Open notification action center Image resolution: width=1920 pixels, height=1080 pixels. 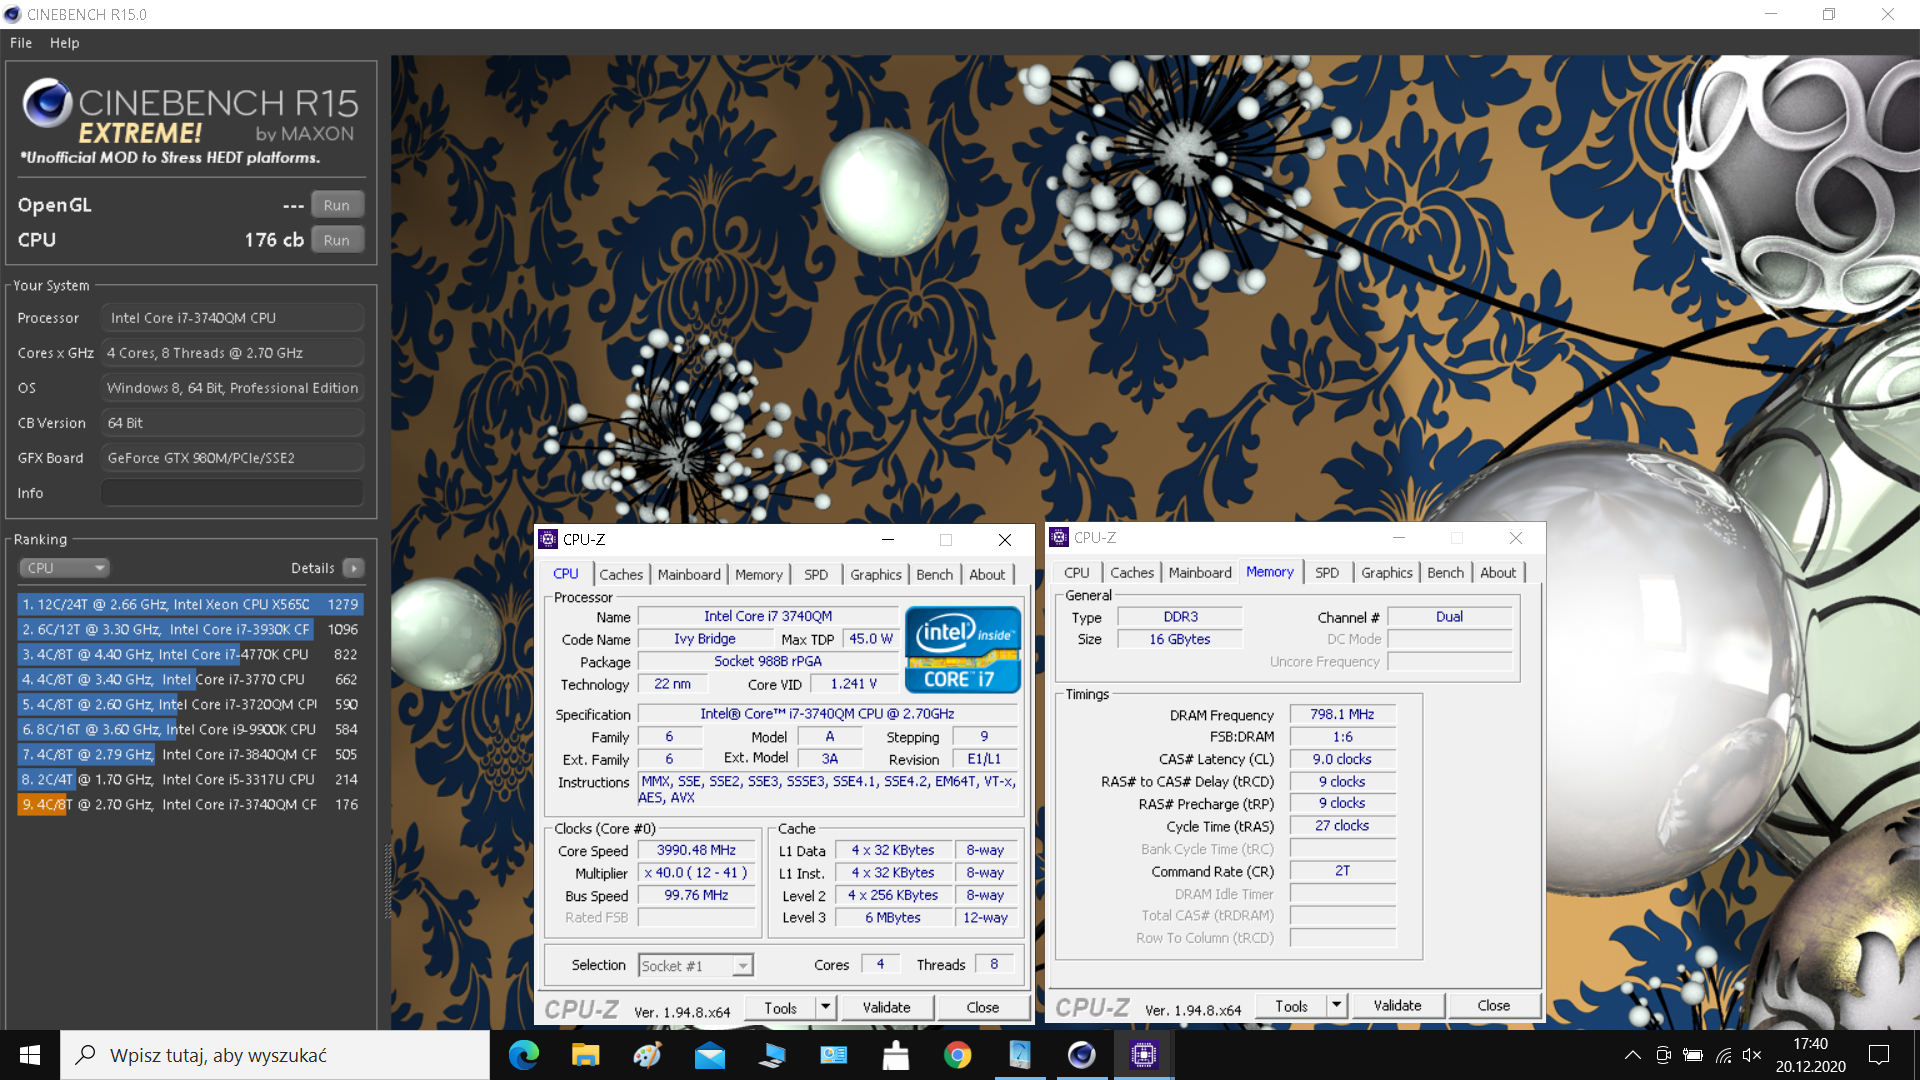pos(1879,1055)
